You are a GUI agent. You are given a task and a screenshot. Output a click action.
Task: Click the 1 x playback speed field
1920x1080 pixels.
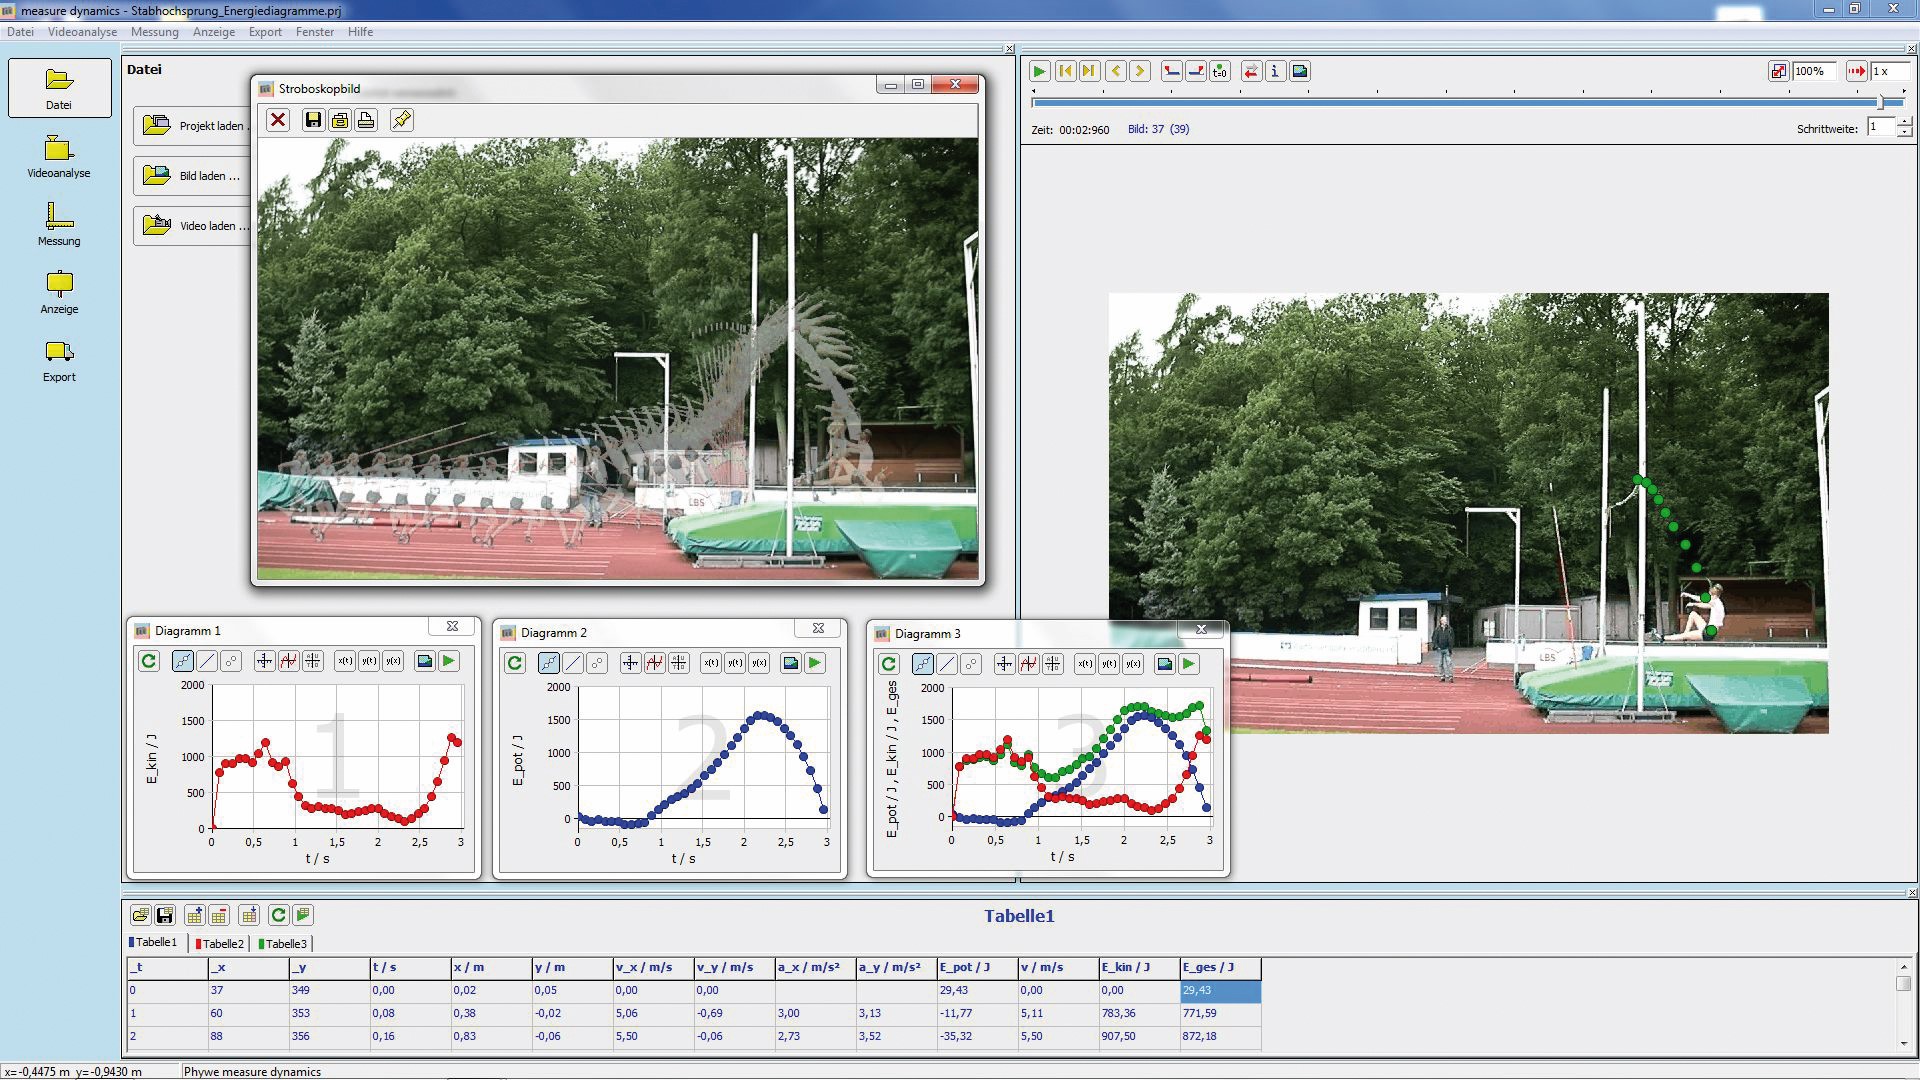click(x=1889, y=71)
